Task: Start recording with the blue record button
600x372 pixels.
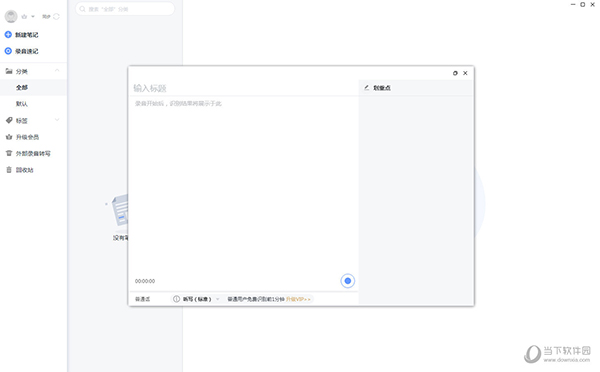Action: [x=347, y=281]
